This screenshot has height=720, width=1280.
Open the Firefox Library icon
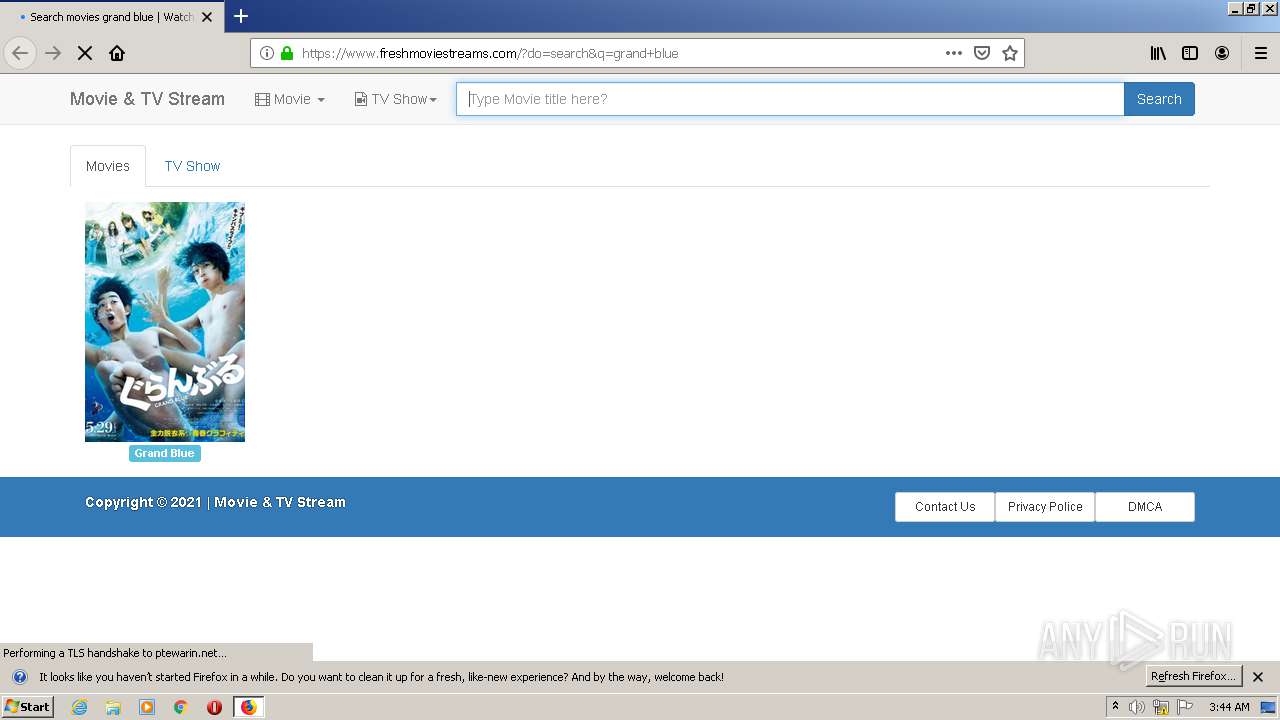(1158, 53)
